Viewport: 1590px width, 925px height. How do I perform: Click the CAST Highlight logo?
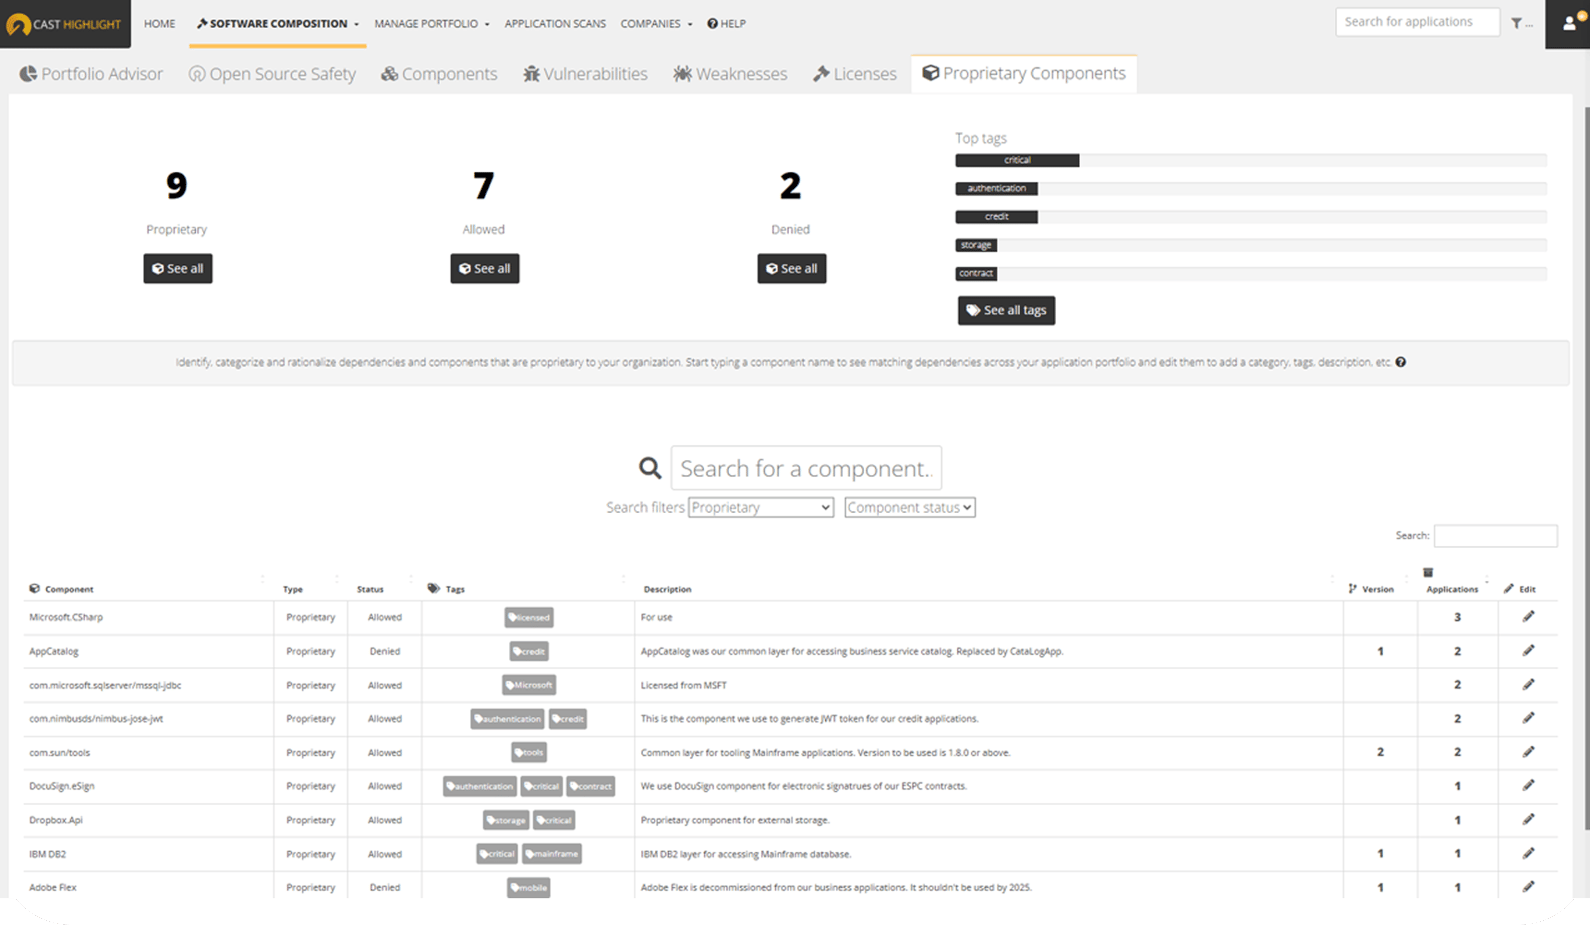[65, 24]
